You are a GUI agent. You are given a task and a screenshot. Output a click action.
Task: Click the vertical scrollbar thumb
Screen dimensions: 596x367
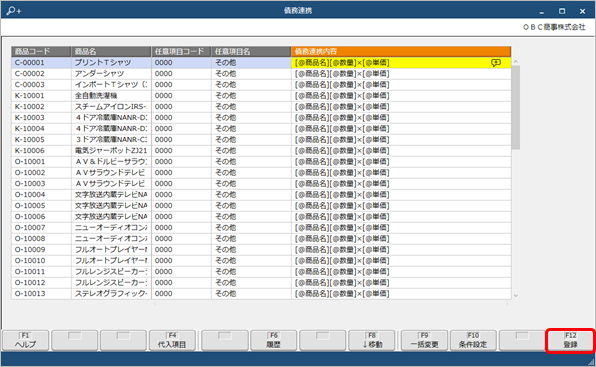[515, 108]
